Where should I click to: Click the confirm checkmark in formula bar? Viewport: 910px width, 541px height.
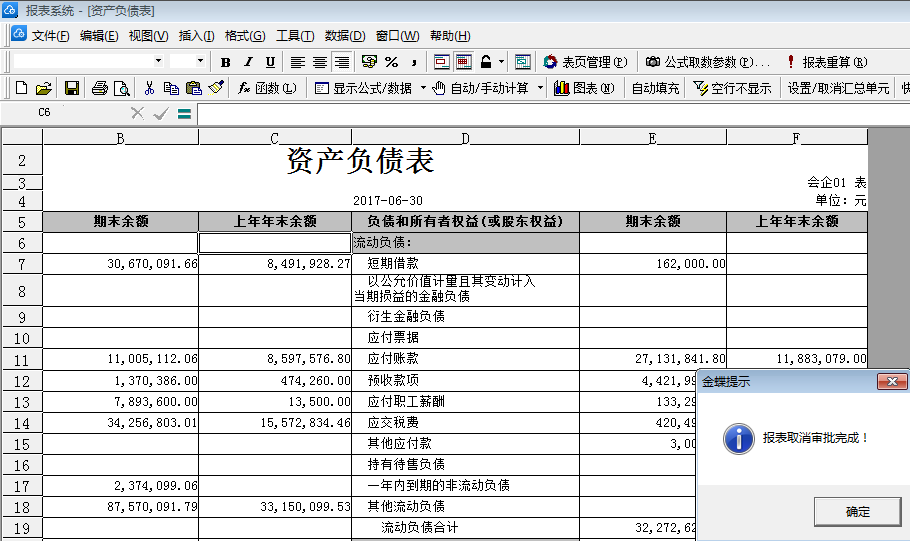pos(161,114)
